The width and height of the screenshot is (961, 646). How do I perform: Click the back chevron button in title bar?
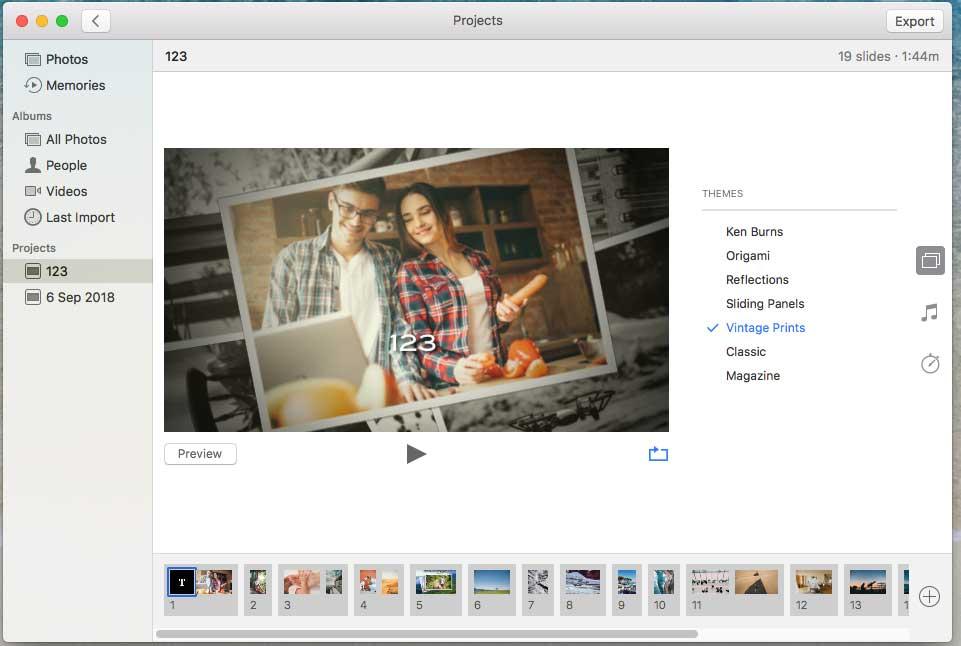(96, 21)
